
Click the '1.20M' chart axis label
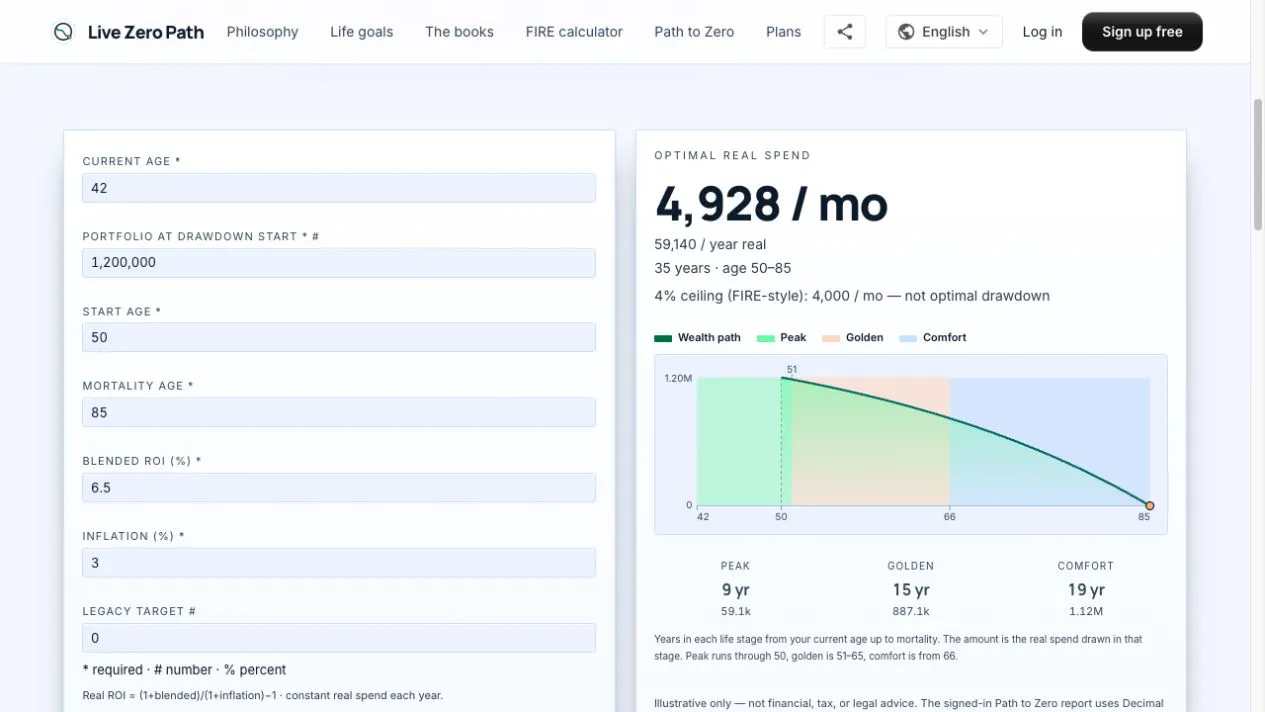point(678,378)
